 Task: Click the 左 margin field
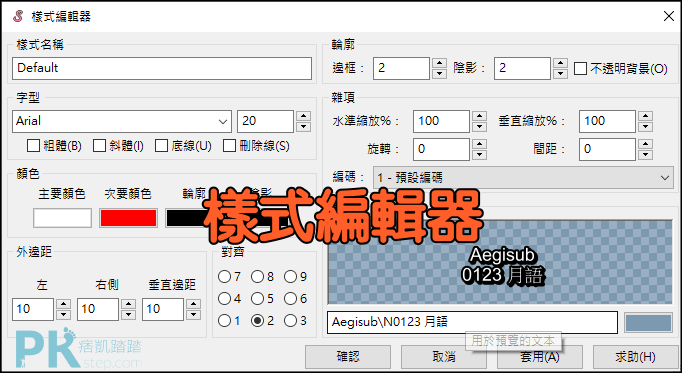tap(33, 309)
